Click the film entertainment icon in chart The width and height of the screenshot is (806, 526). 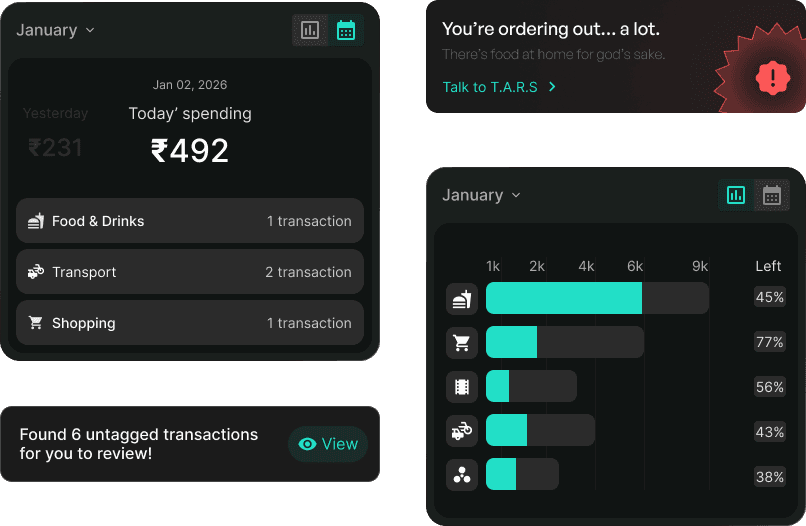pos(462,387)
